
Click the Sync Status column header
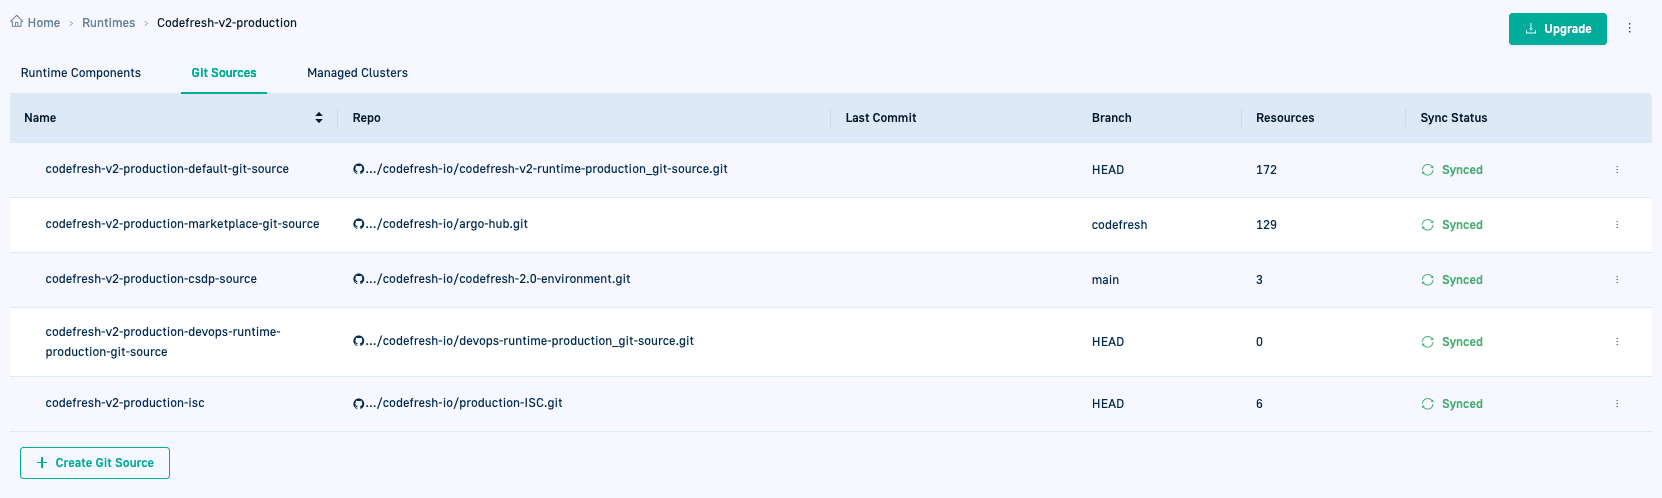(x=1453, y=118)
